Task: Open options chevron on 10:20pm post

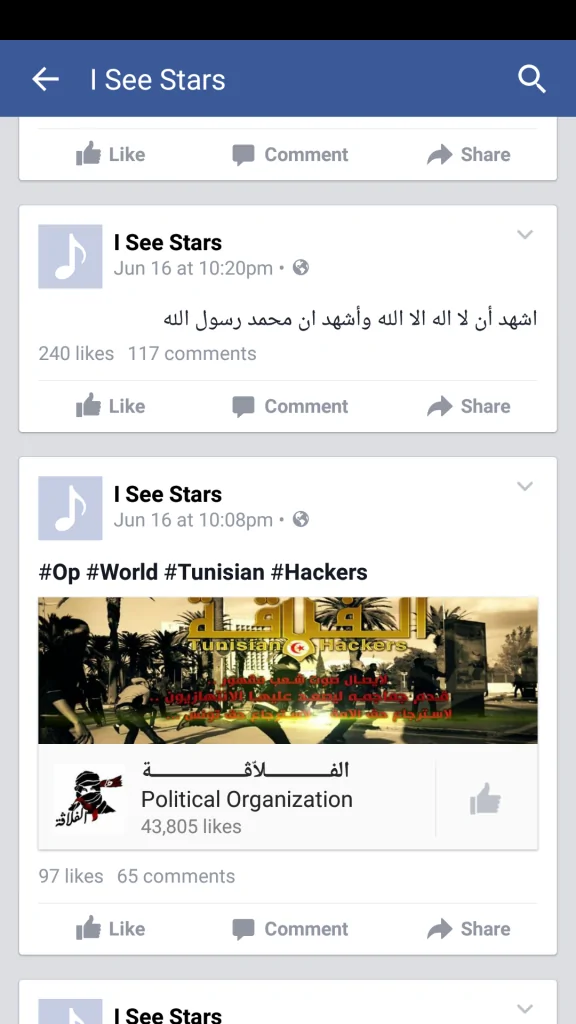Action: coord(525,234)
